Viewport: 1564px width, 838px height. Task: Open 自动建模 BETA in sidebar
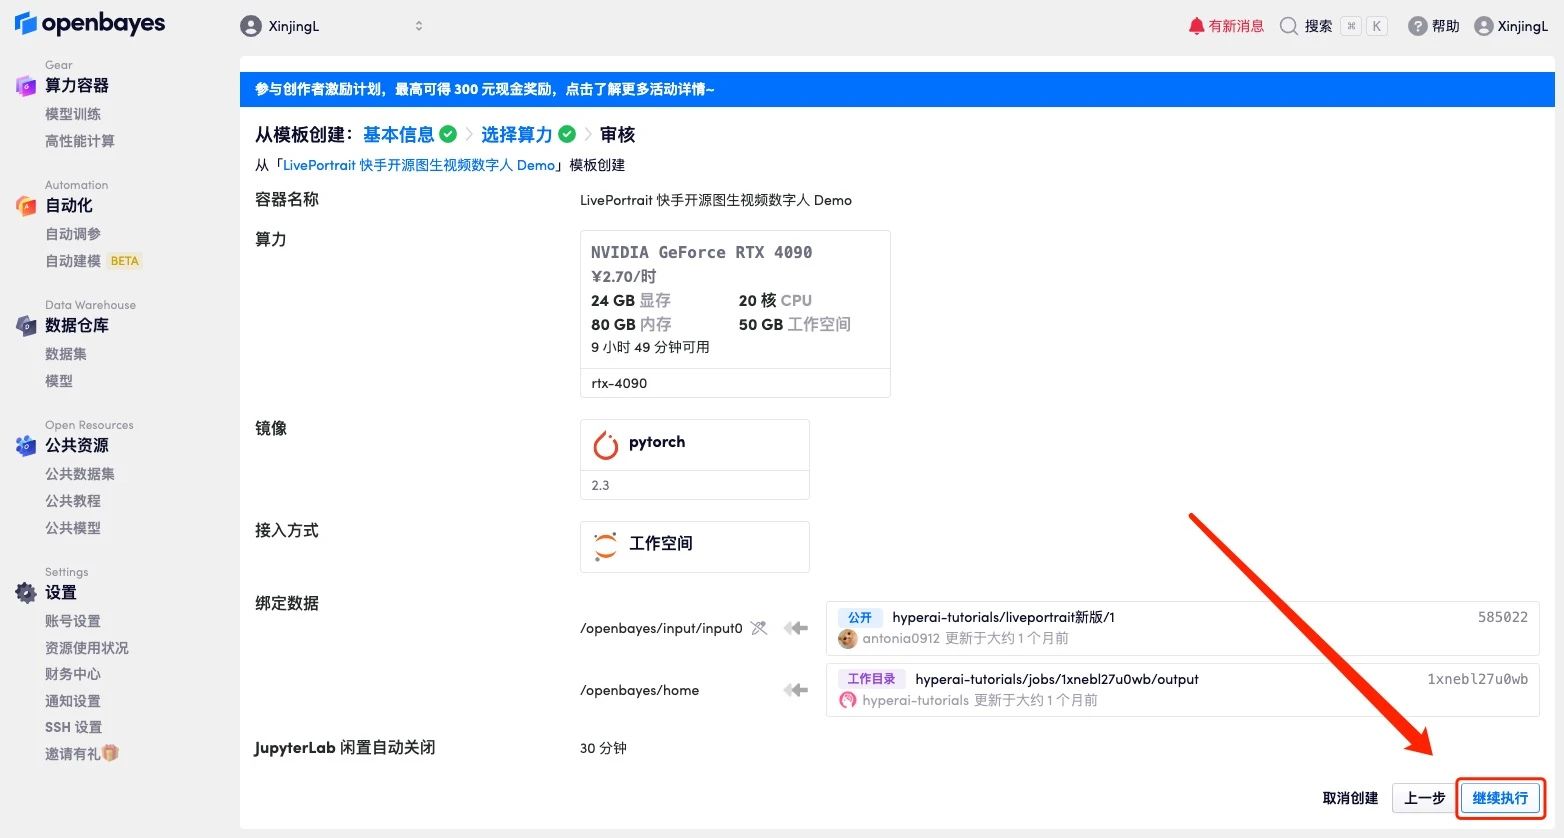93,261
